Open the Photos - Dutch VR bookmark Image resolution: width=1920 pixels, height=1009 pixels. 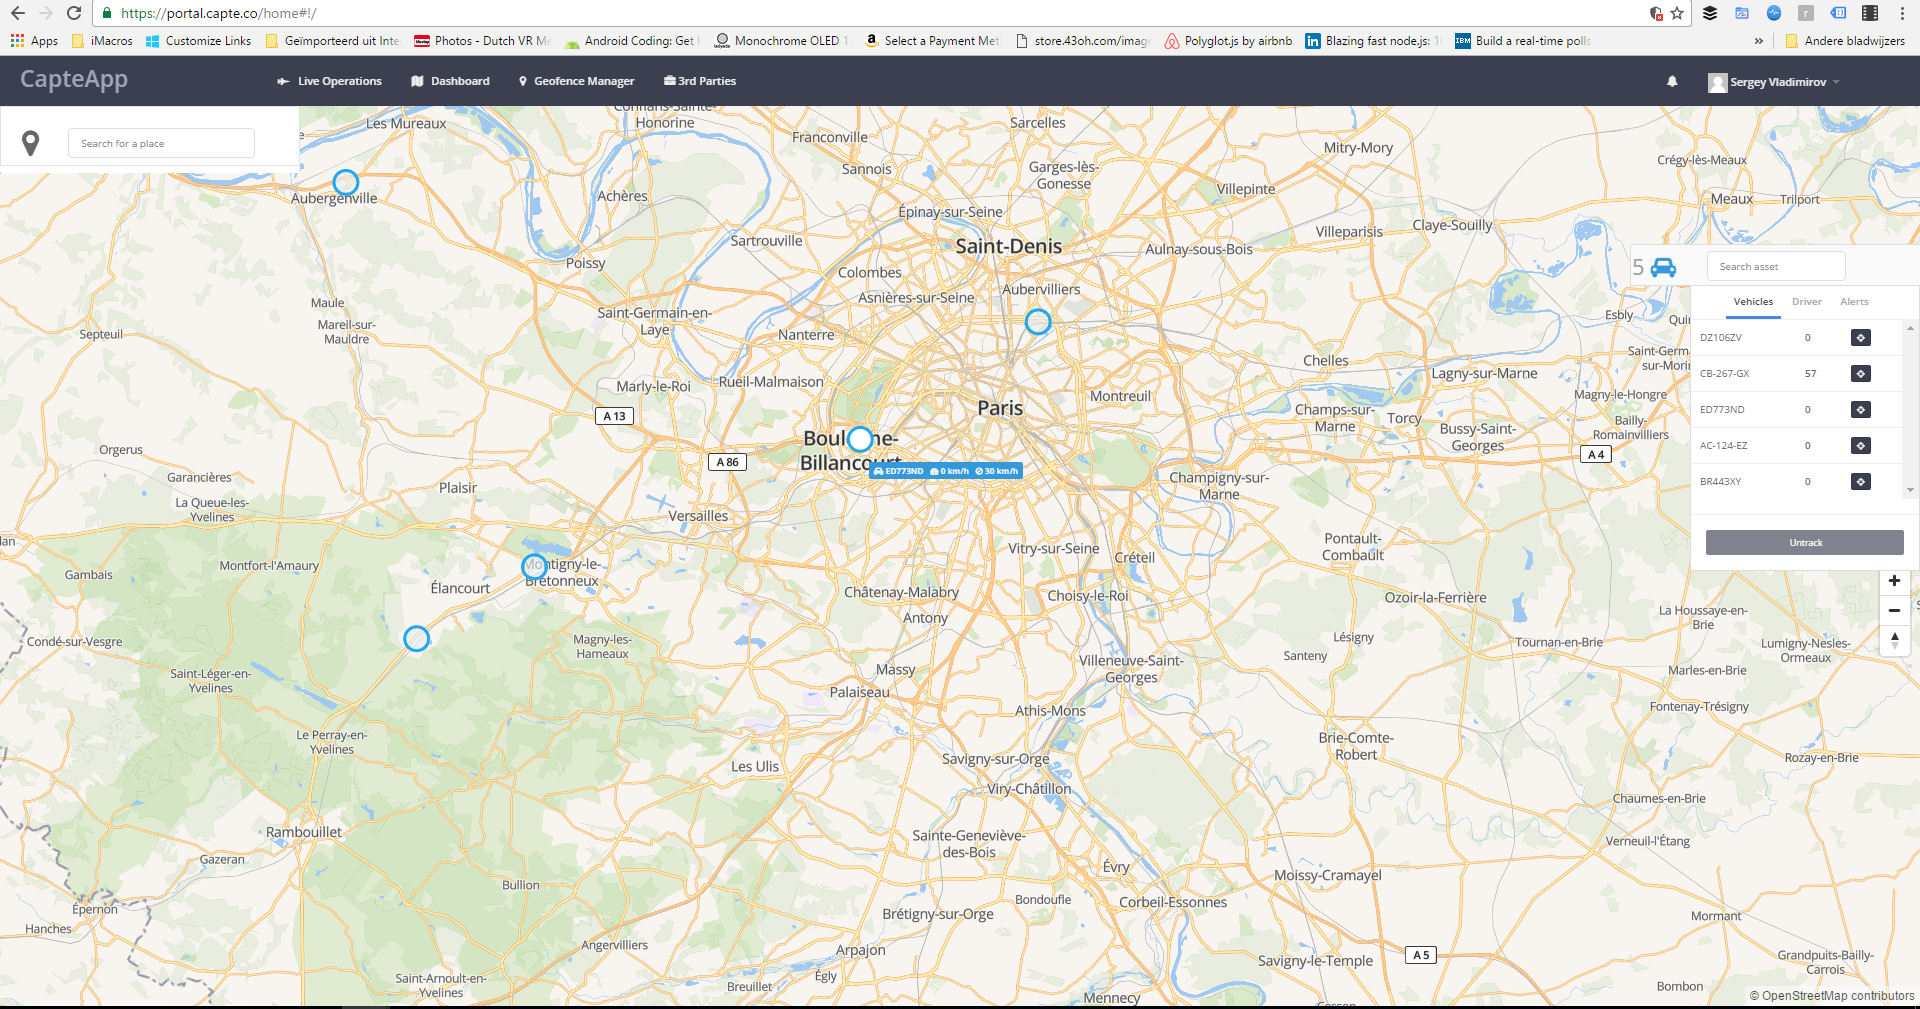pyautogui.click(x=483, y=41)
